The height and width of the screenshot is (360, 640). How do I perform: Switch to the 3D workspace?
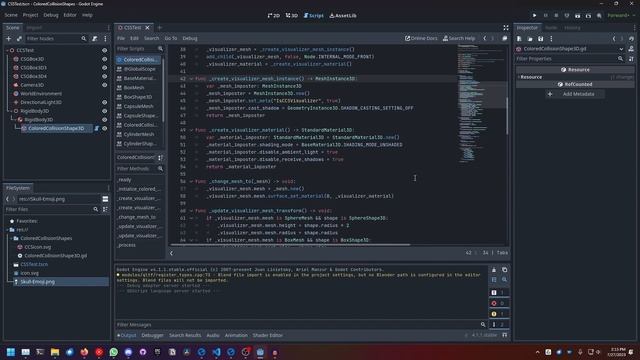(x=292, y=16)
